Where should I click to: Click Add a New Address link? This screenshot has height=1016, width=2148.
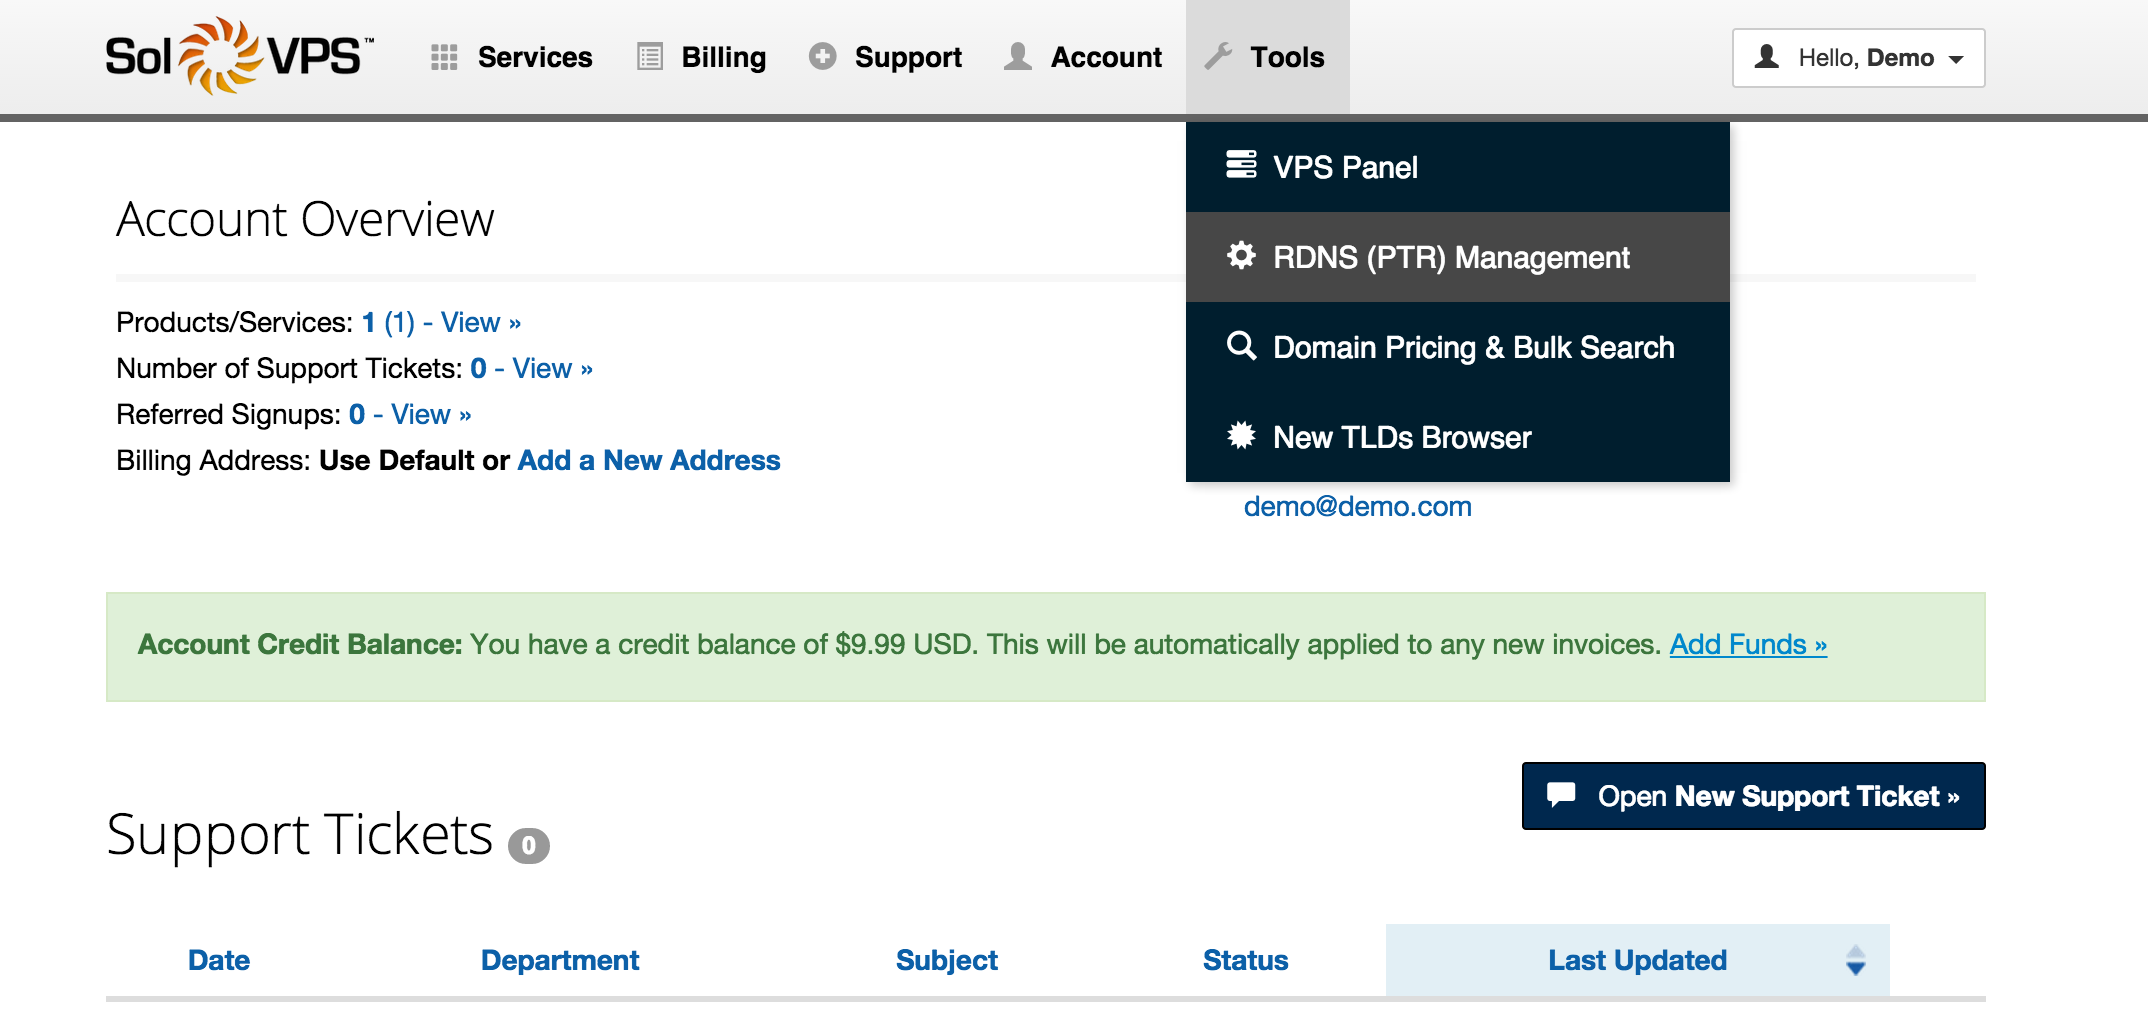click(648, 461)
